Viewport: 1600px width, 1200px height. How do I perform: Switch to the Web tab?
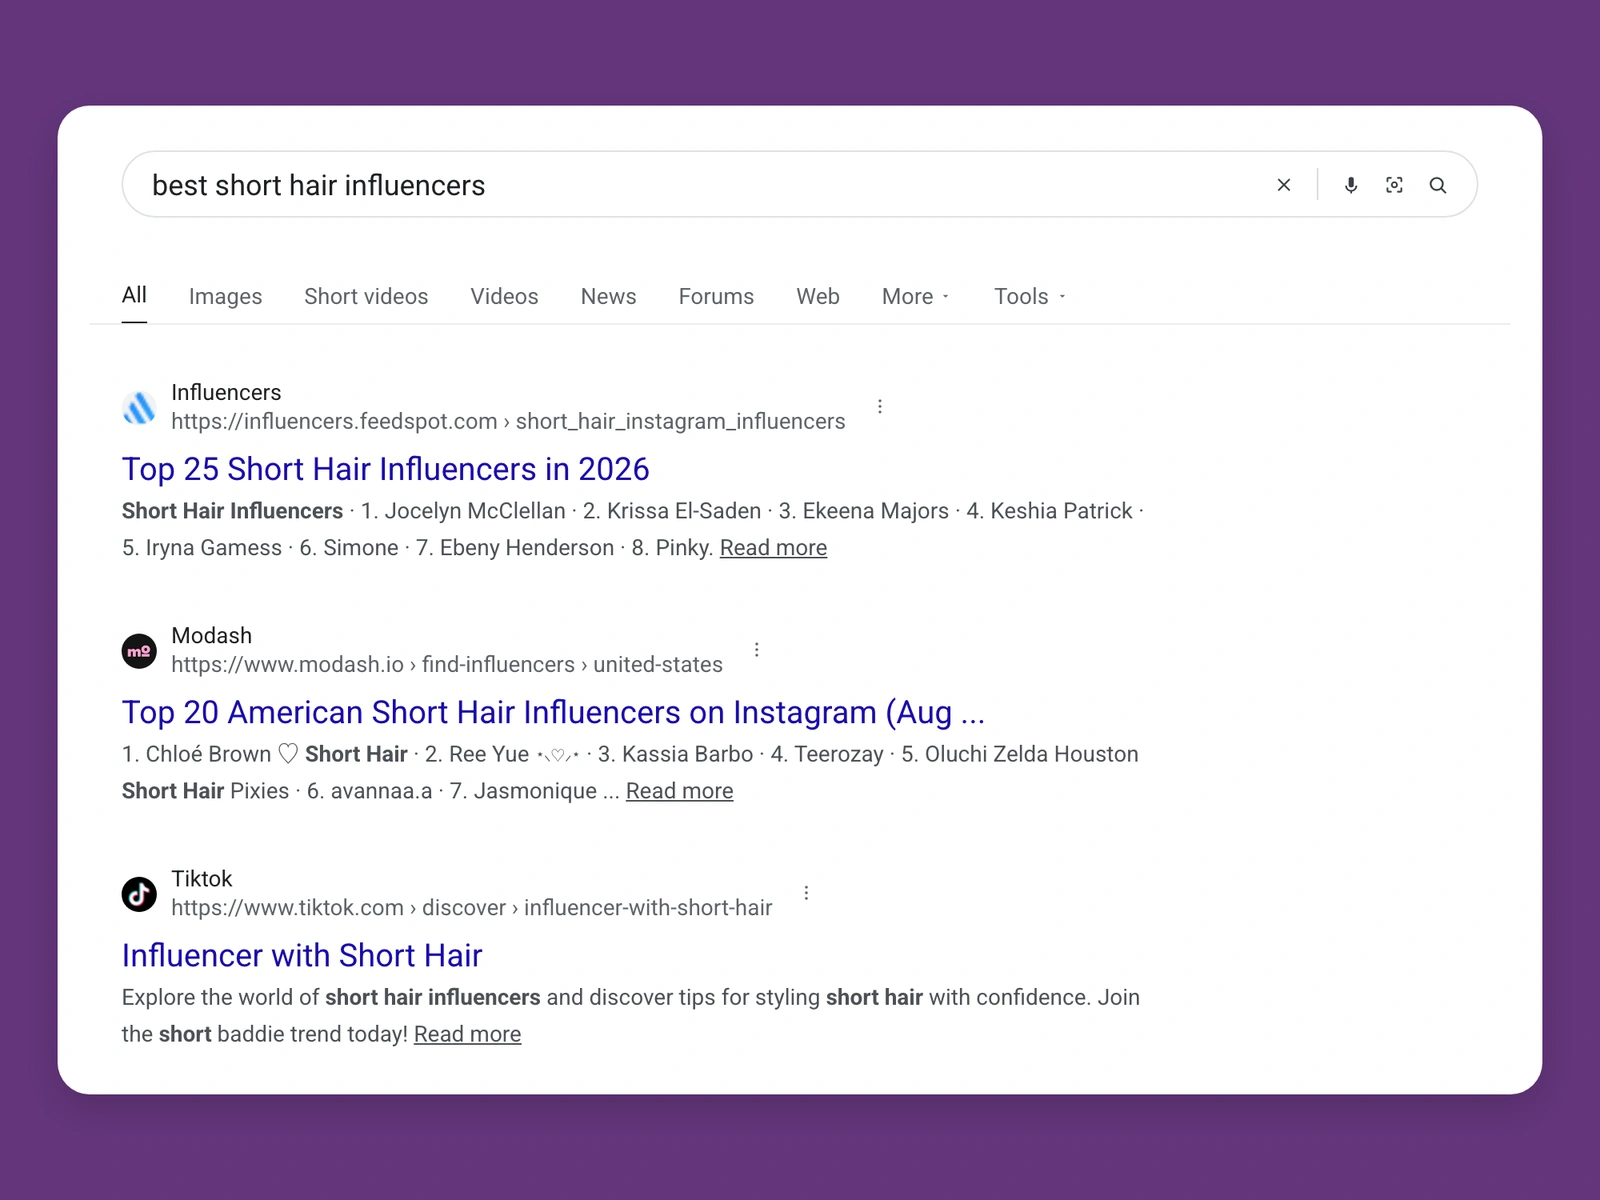(818, 296)
